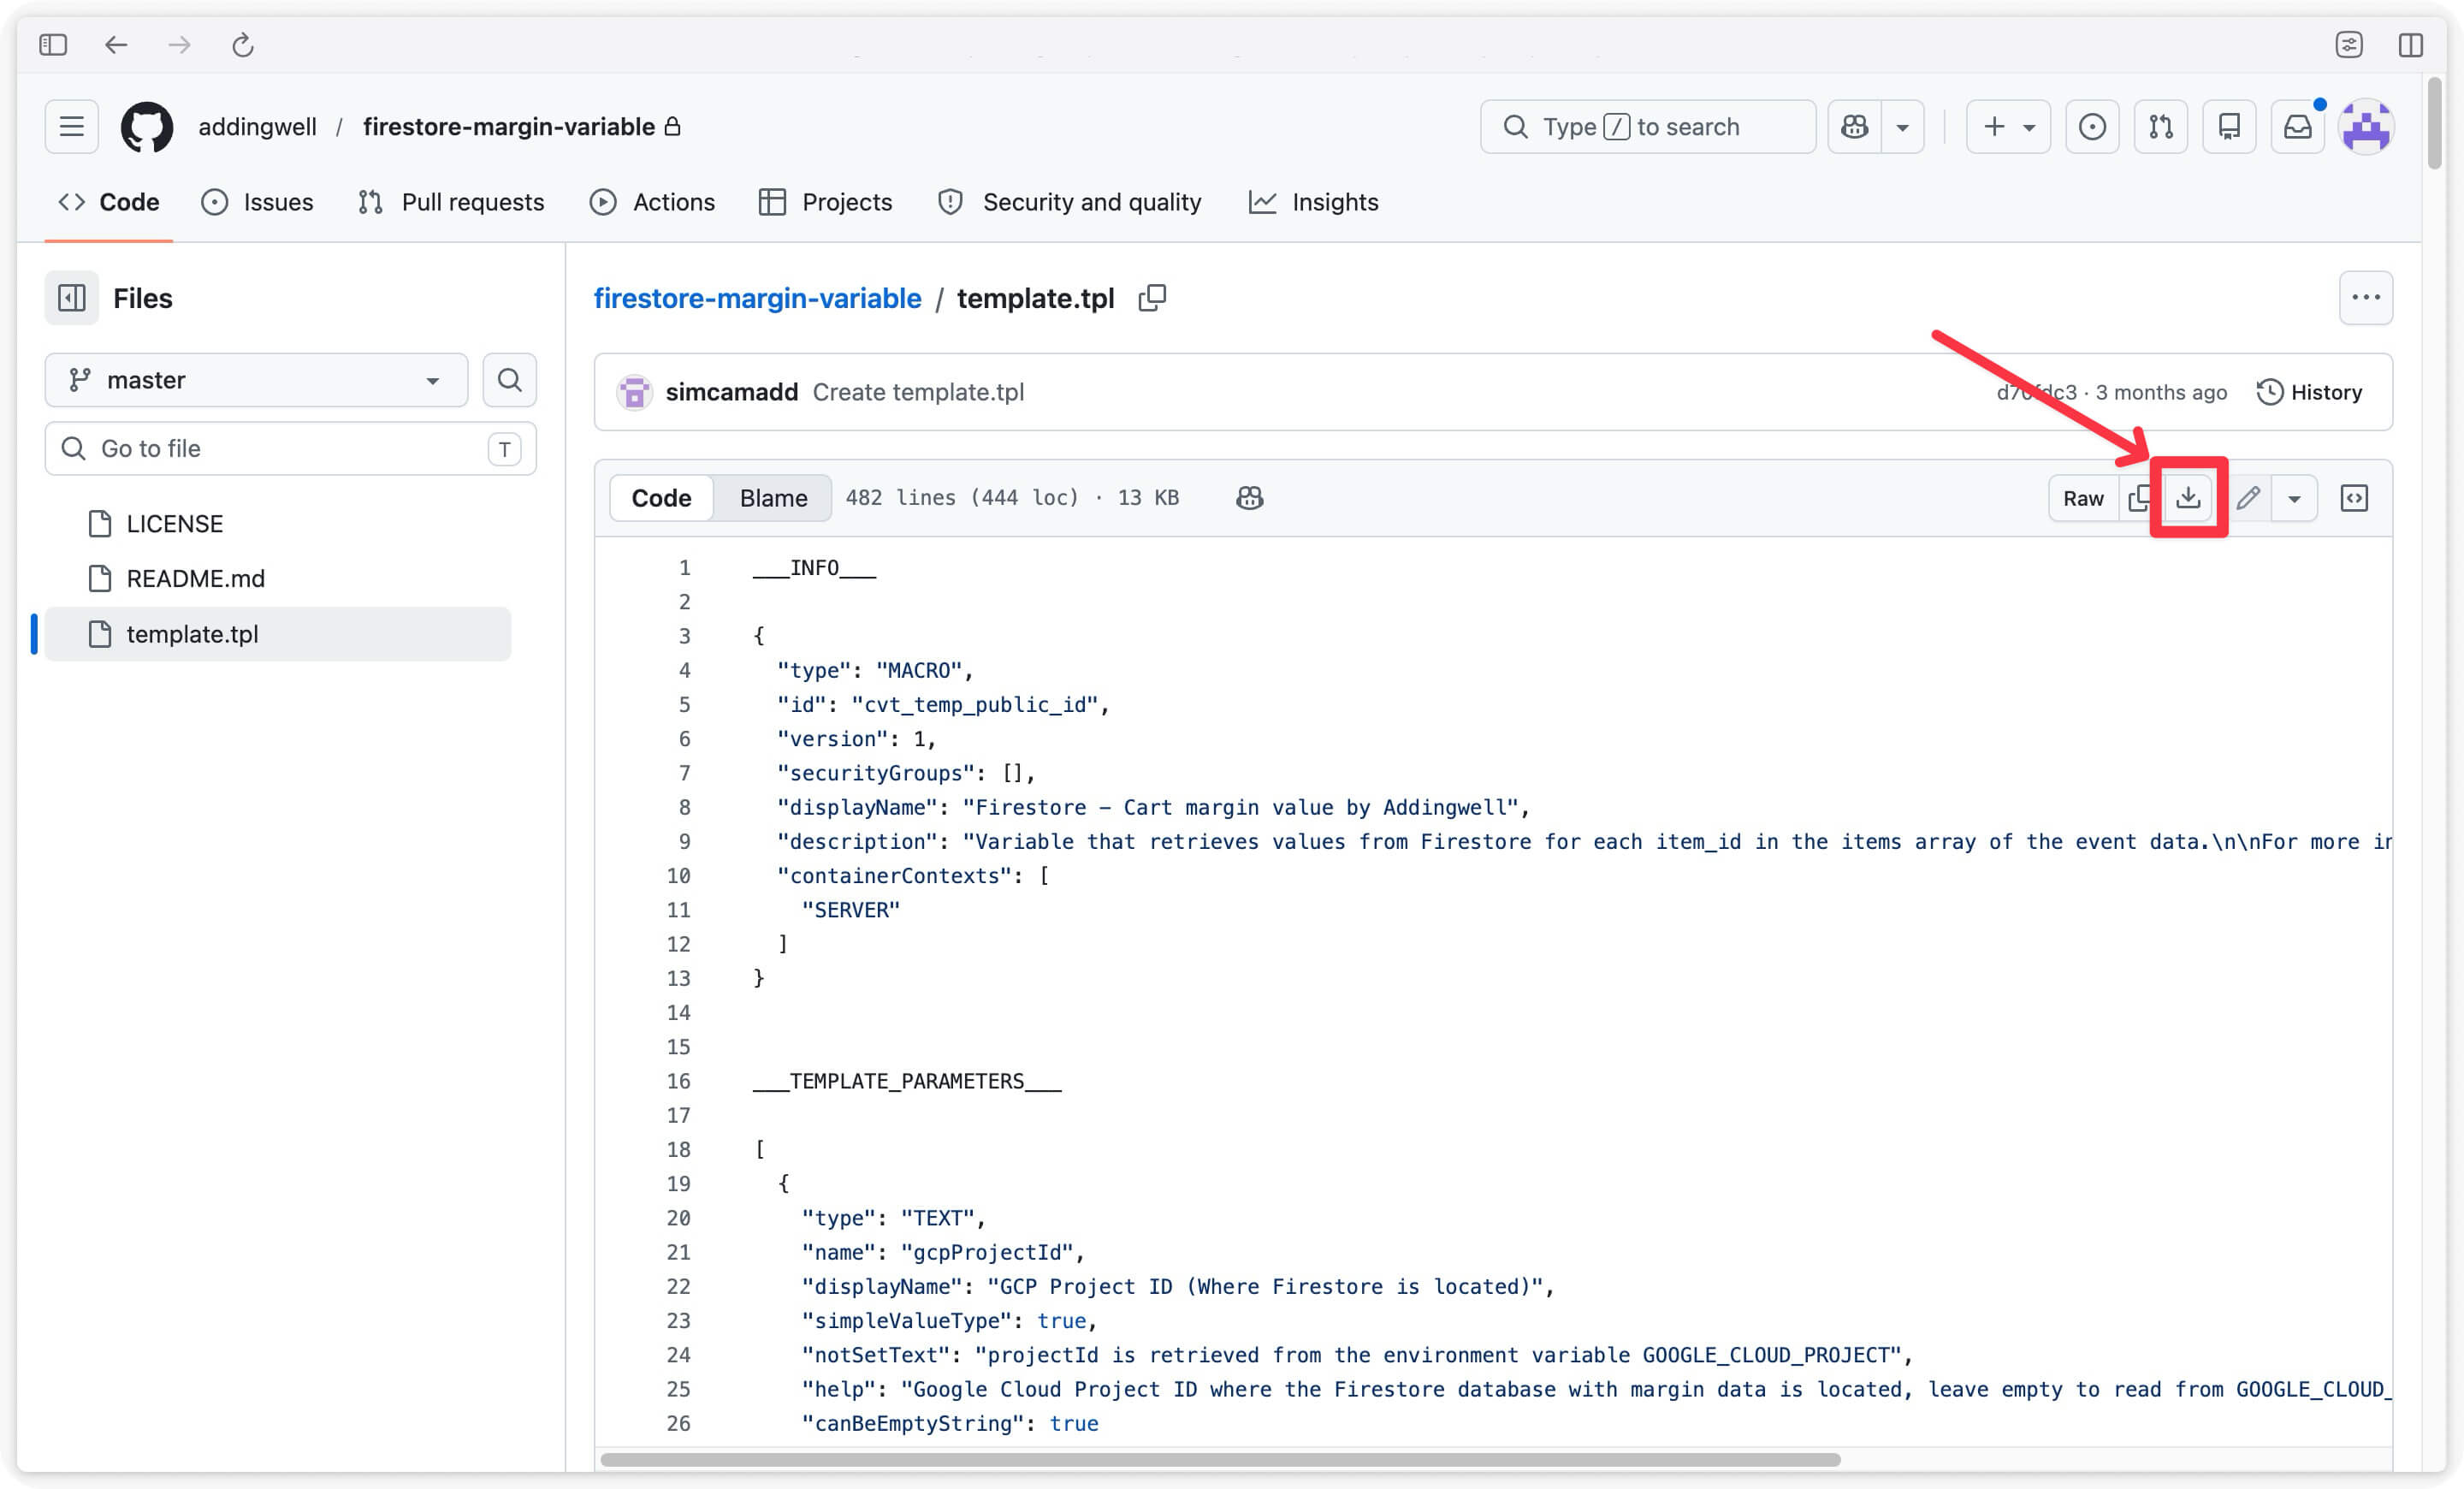2464x1489 pixels.
Task: Click the '3 months ago' timestamp
Action: click(2161, 392)
